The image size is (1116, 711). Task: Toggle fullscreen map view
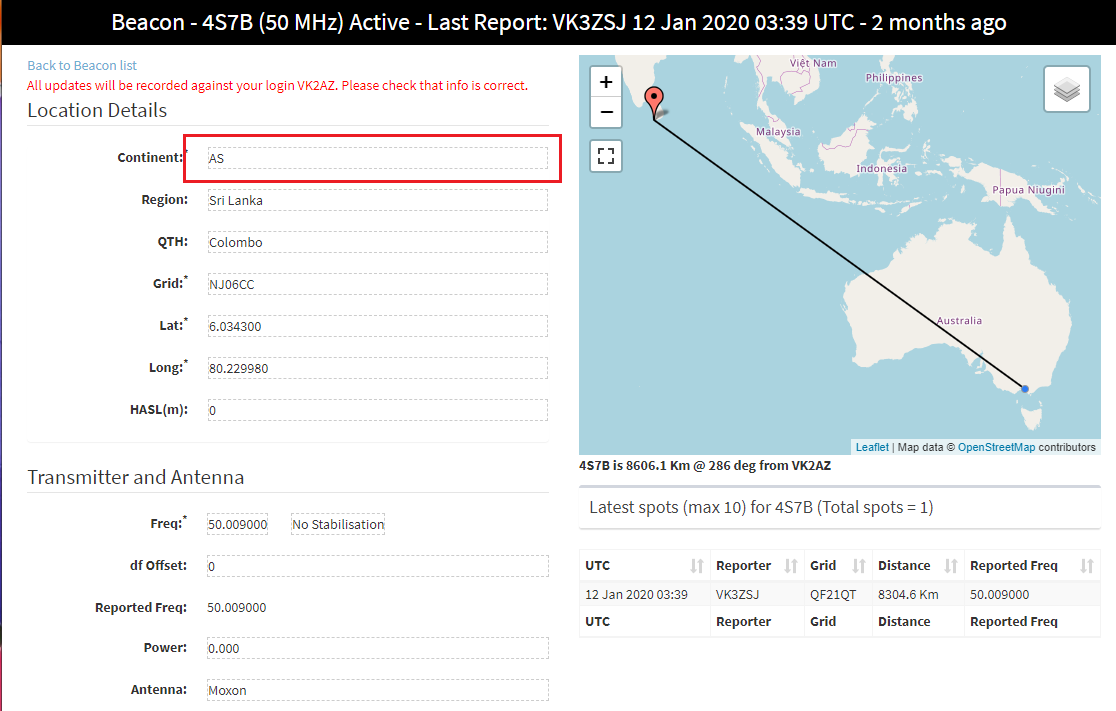click(x=606, y=155)
